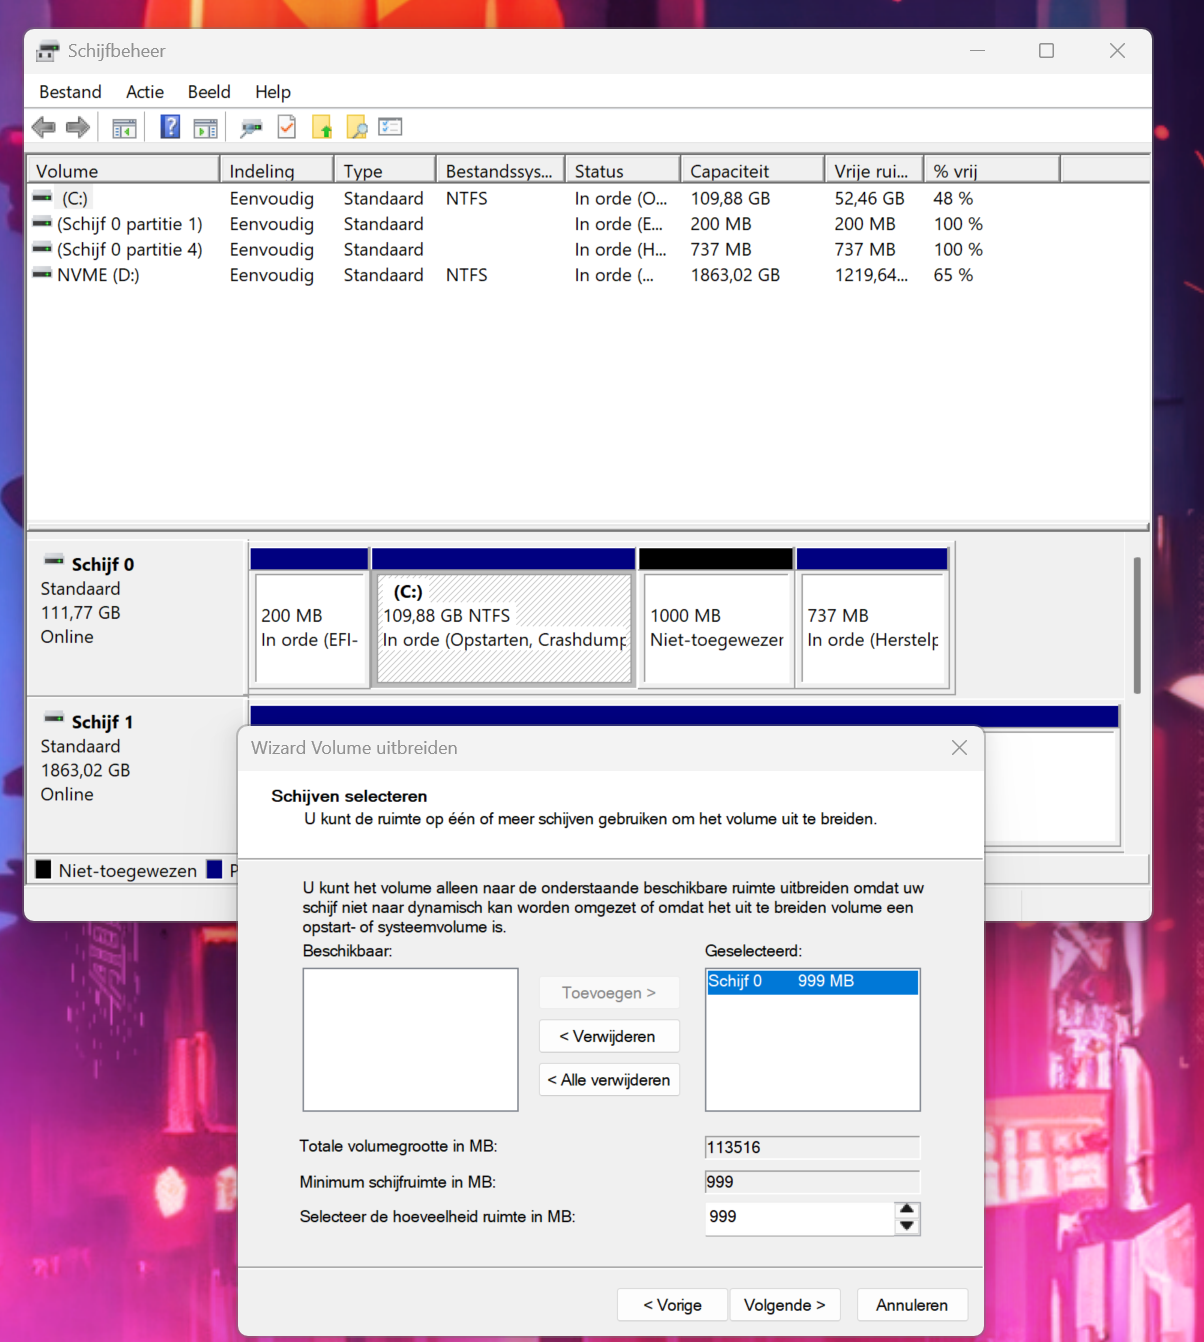Increase MB amount with spinner up arrow

[907, 1209]
